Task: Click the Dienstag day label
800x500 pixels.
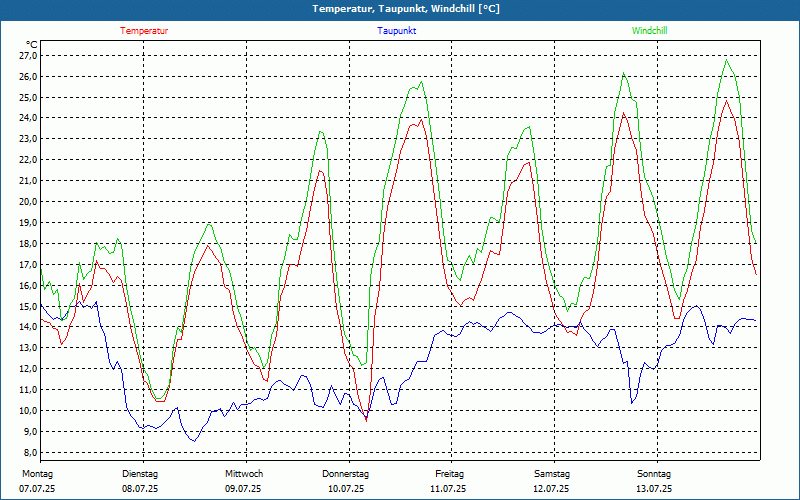Action: pyautogui.click(x=140, y=474)
